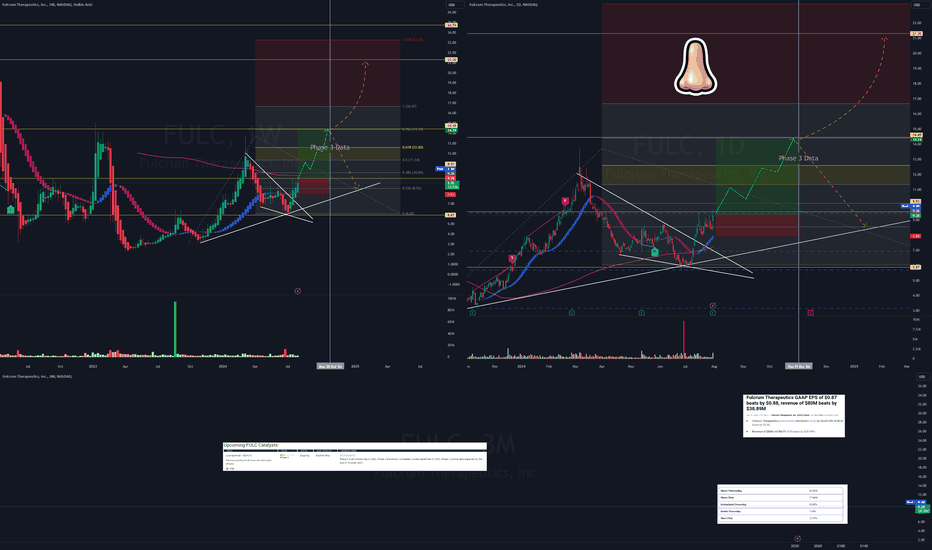
Task: Click the '0.618 (12.60)' Fibonacci level label on weekly chart
Action: tap(413, 147)
